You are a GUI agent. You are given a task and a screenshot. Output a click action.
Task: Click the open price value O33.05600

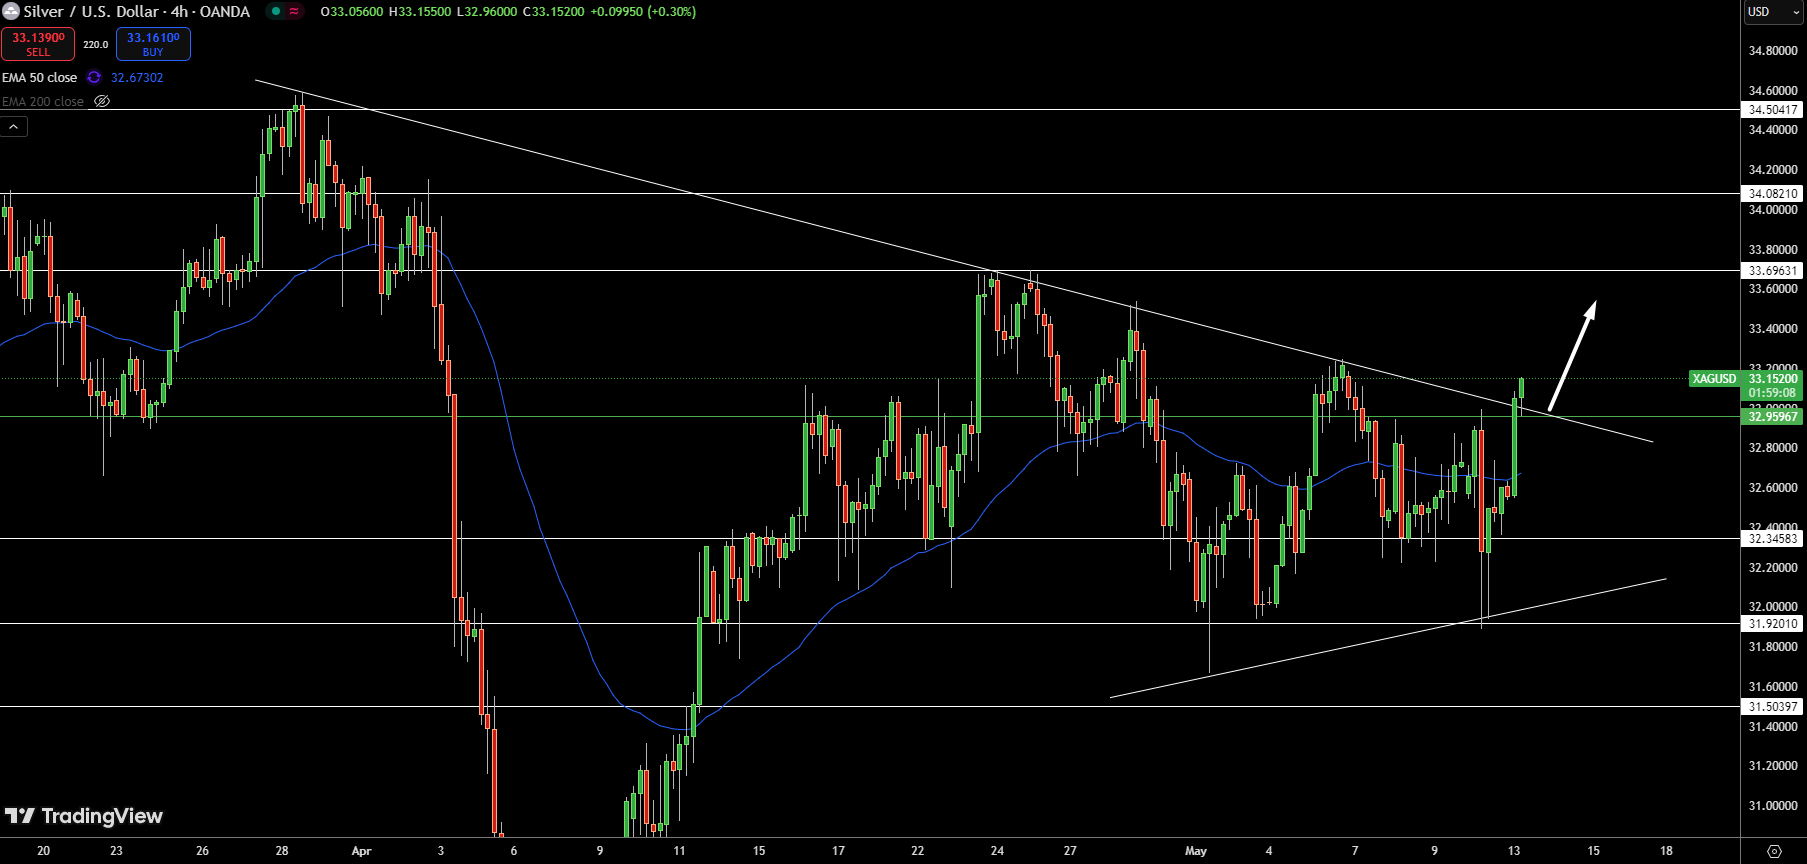point(351,12)
